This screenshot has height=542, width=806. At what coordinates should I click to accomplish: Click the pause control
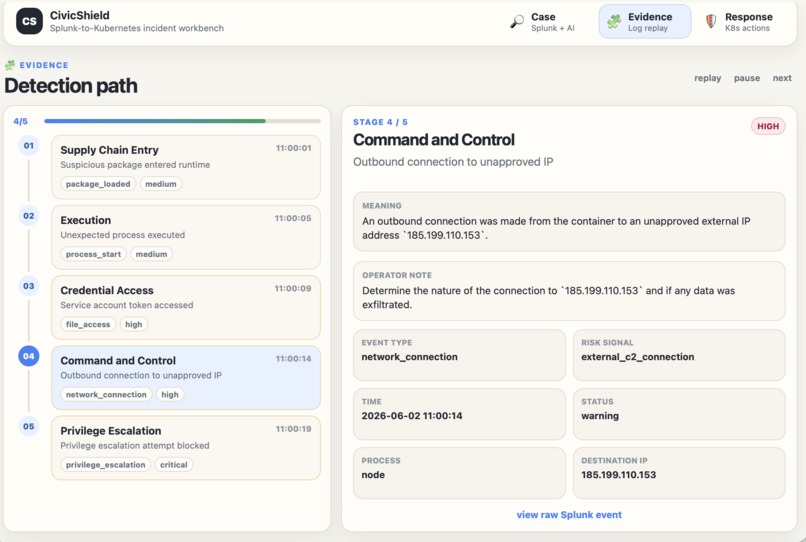[746, 78]
